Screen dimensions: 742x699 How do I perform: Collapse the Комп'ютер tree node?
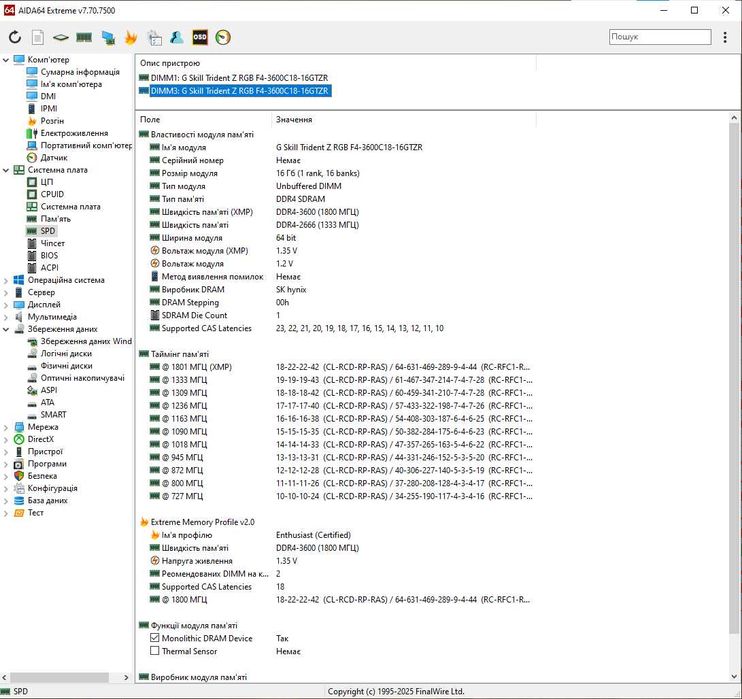pos(6,60)
